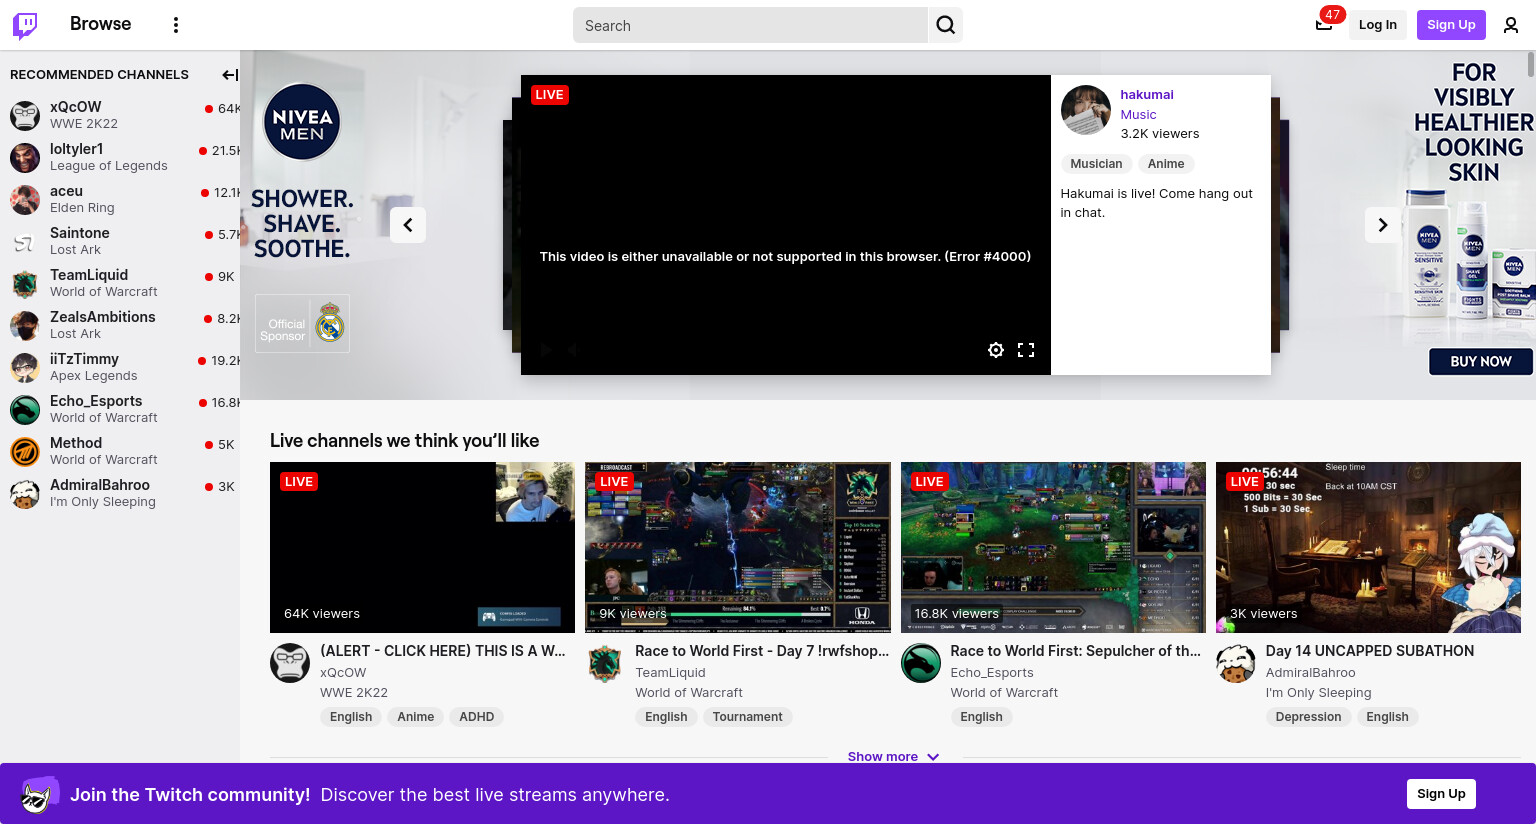Screen dimensions: 1536x824
Task: Open the Twitch home logo
Action: coord(25,25)
